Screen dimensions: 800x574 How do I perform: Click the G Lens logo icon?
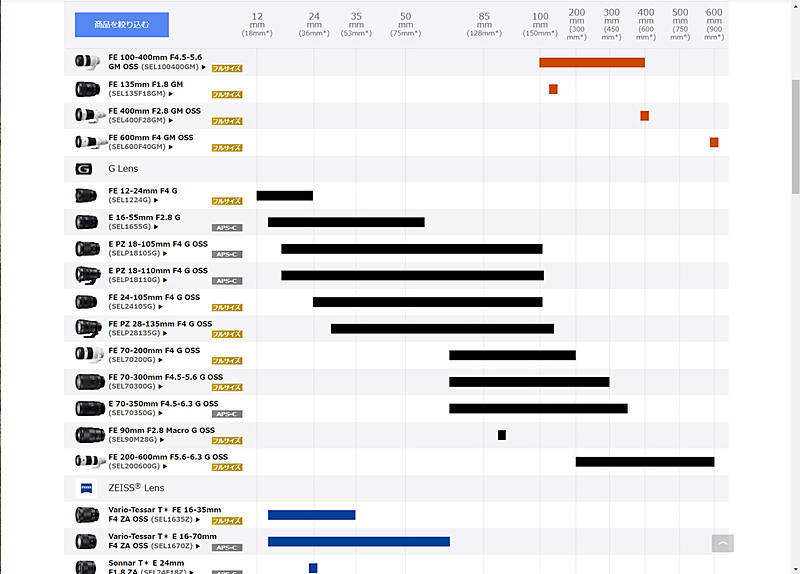[x=84, y=169]
